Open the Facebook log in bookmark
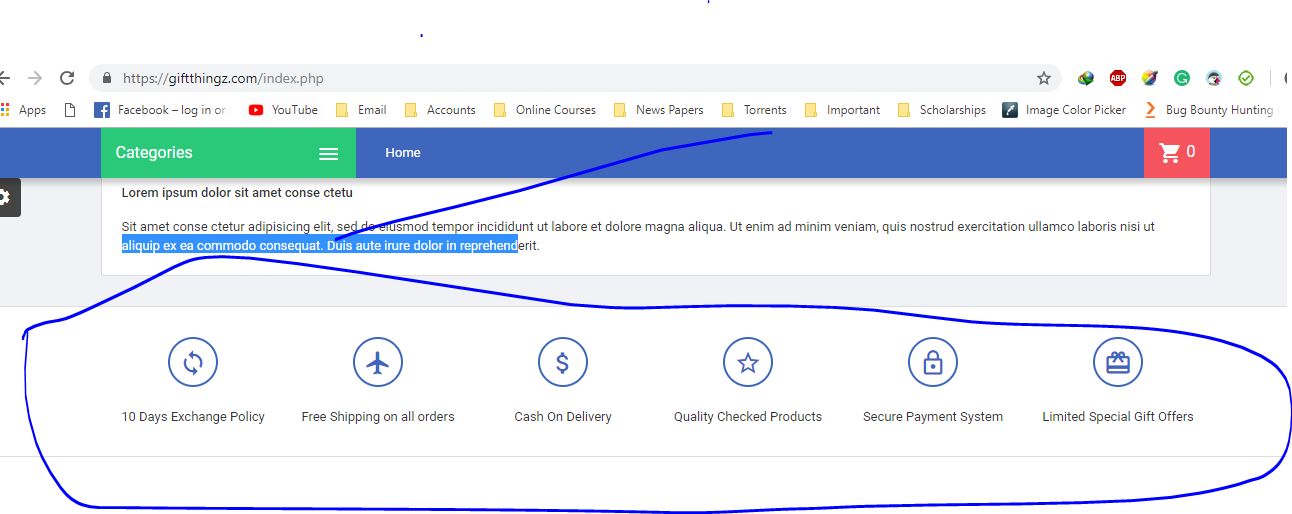Viewport: 1292px width, 514px height. [160, 110]
